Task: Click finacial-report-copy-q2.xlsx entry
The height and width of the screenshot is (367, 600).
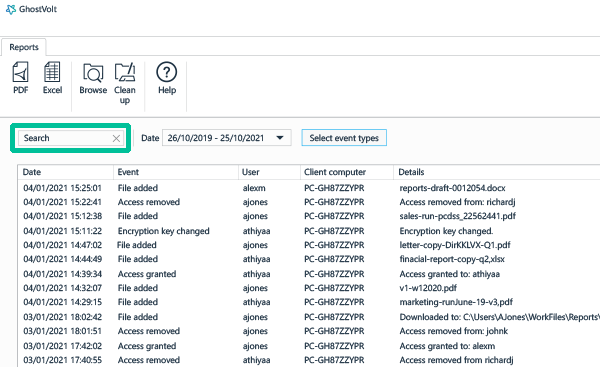Action: 452,259
